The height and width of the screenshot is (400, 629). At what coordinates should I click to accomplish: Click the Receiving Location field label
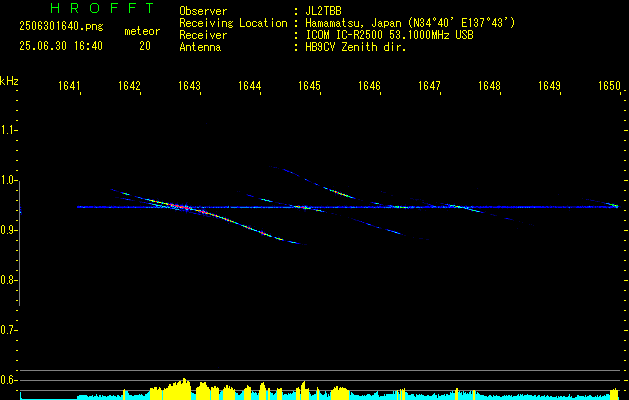tap(233, 23)
